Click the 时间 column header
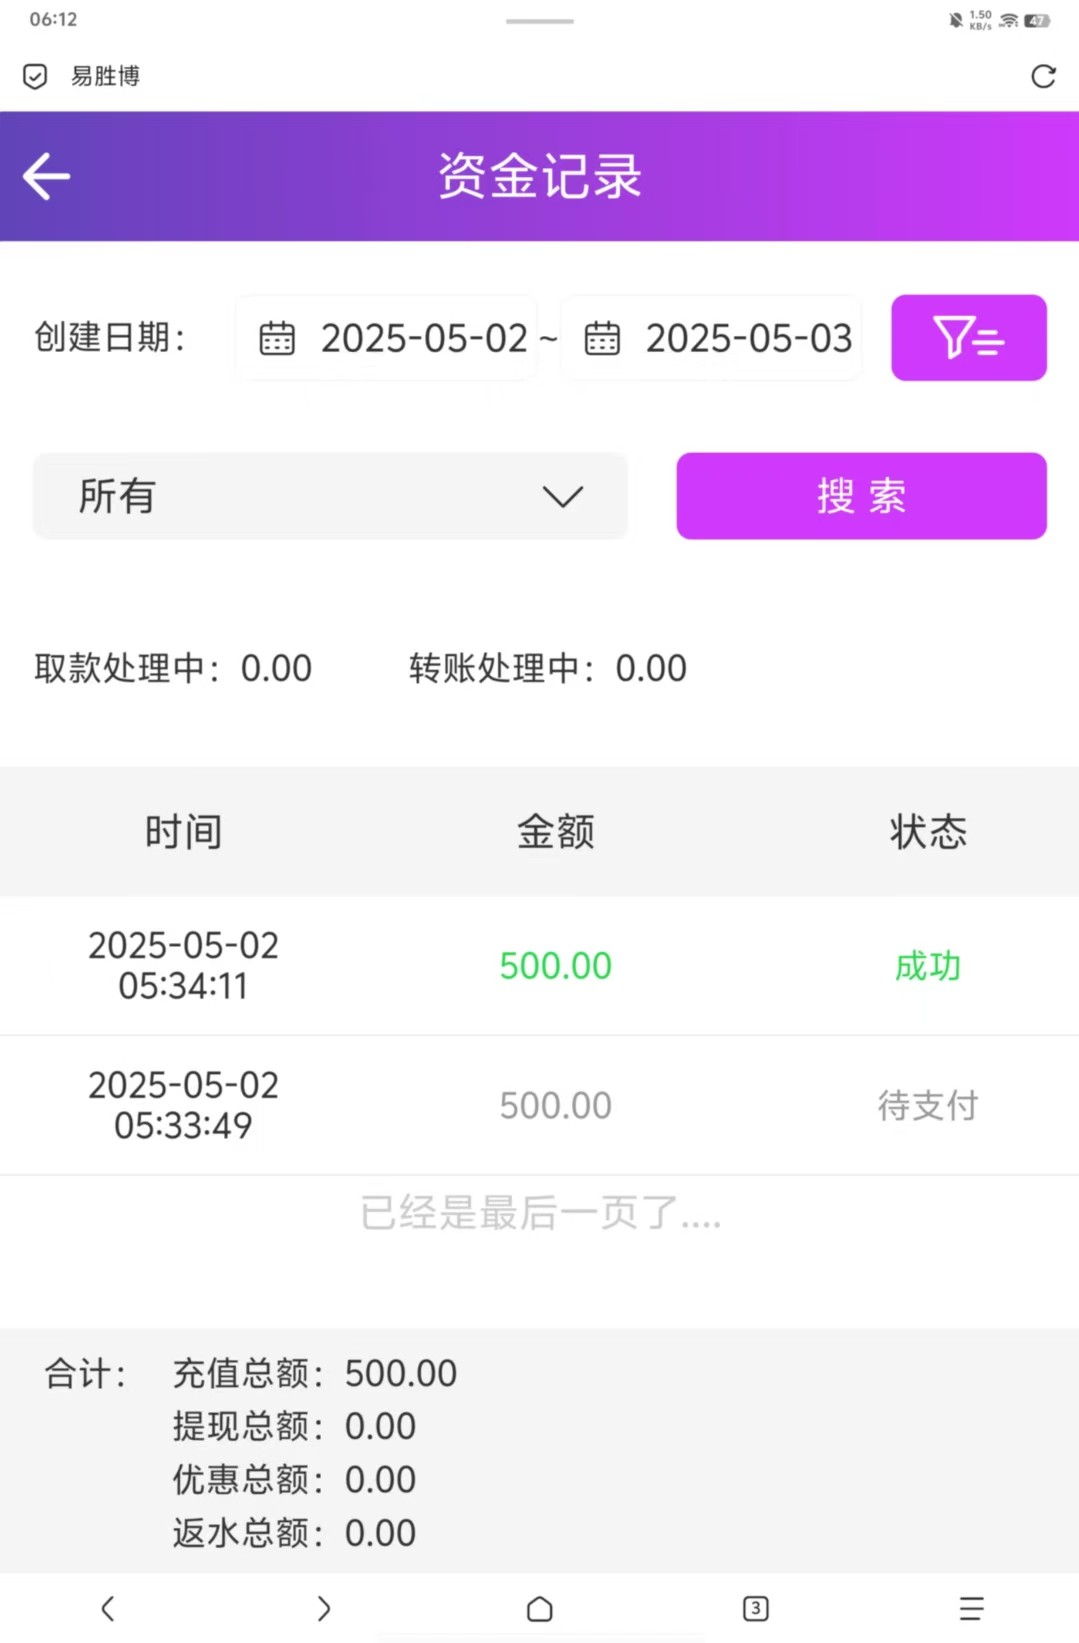The image size is (1079, 1643). [x=183, y=832]
